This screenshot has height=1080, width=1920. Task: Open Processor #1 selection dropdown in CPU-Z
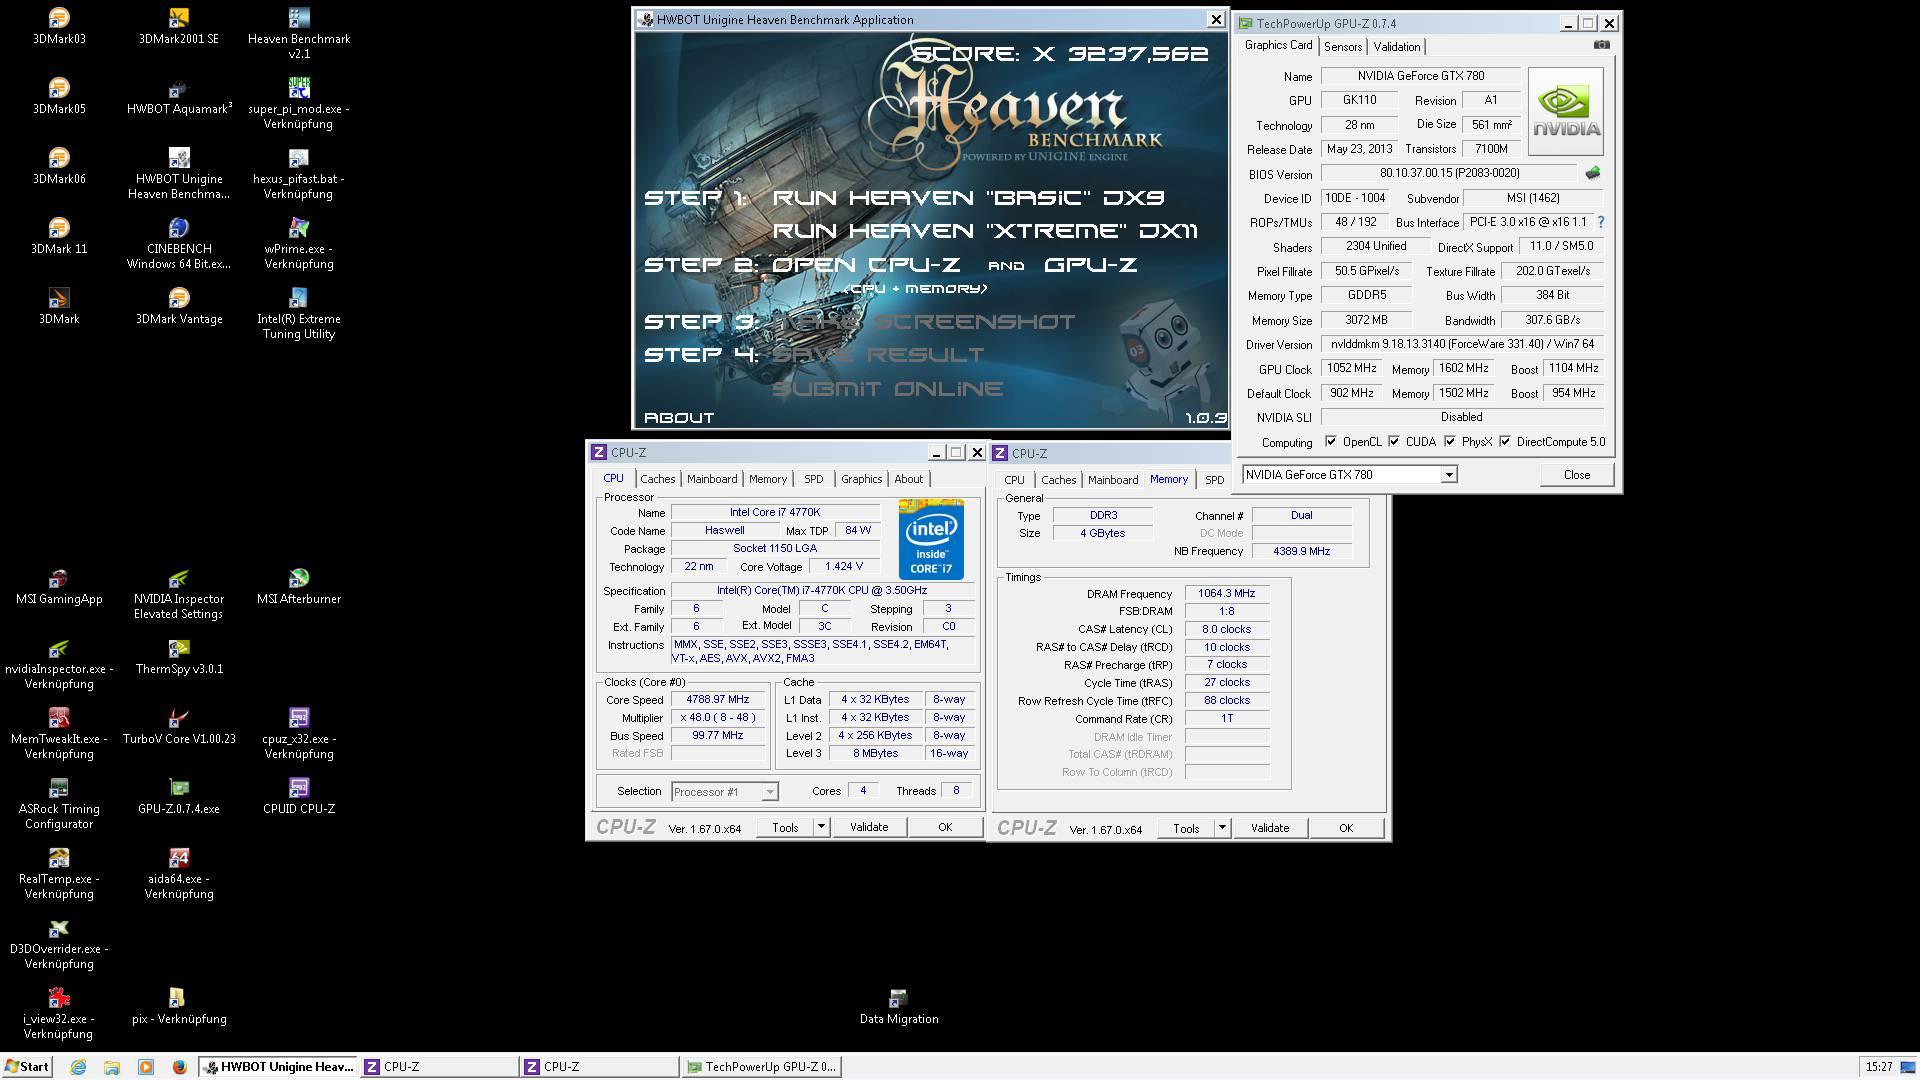(x=769, y=792)
